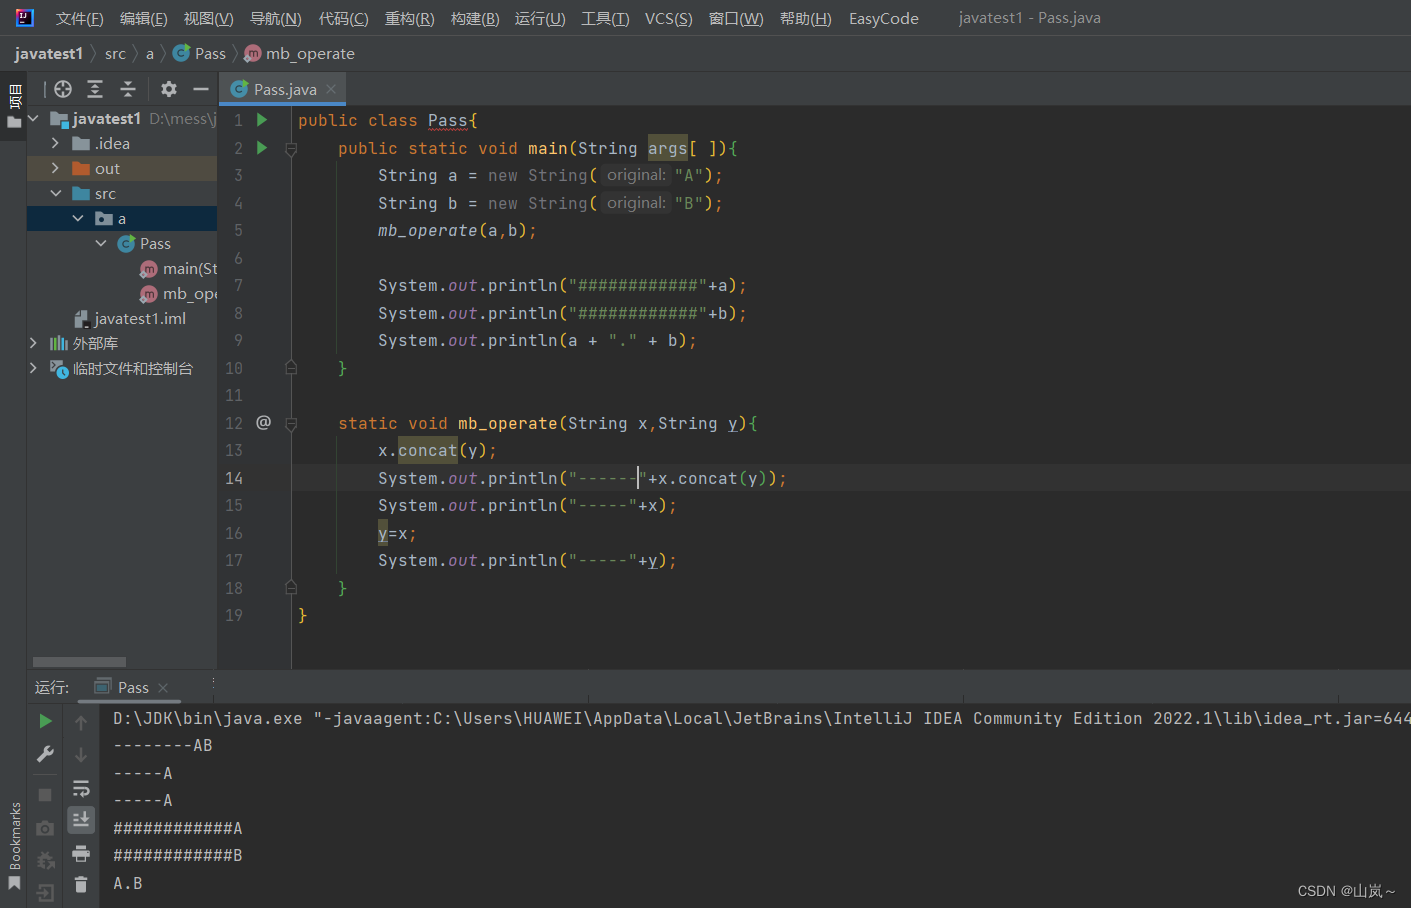
Task: Open the 编辑(E) Edit menu
Action: [144, 19]
